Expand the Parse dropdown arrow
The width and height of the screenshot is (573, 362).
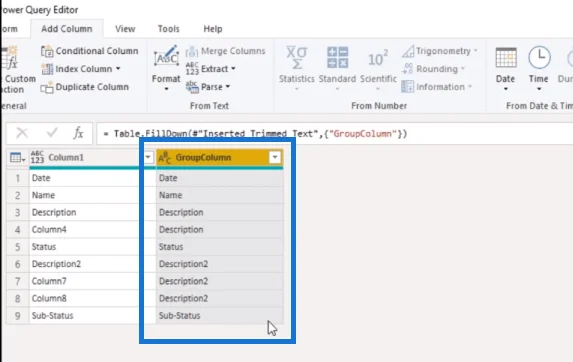[x=228, y=87]
